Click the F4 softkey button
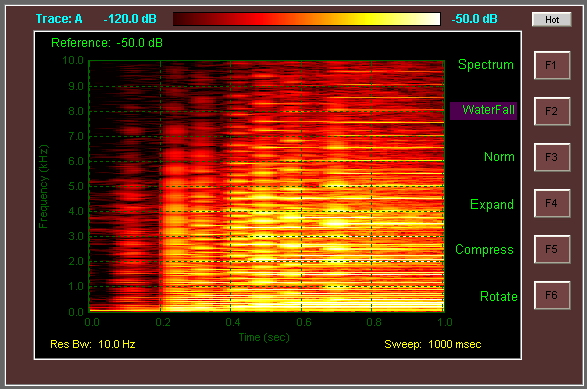Image resolution: width=587 pixels, height=389 pixels. pyautogui.click(x=552, y=203)
